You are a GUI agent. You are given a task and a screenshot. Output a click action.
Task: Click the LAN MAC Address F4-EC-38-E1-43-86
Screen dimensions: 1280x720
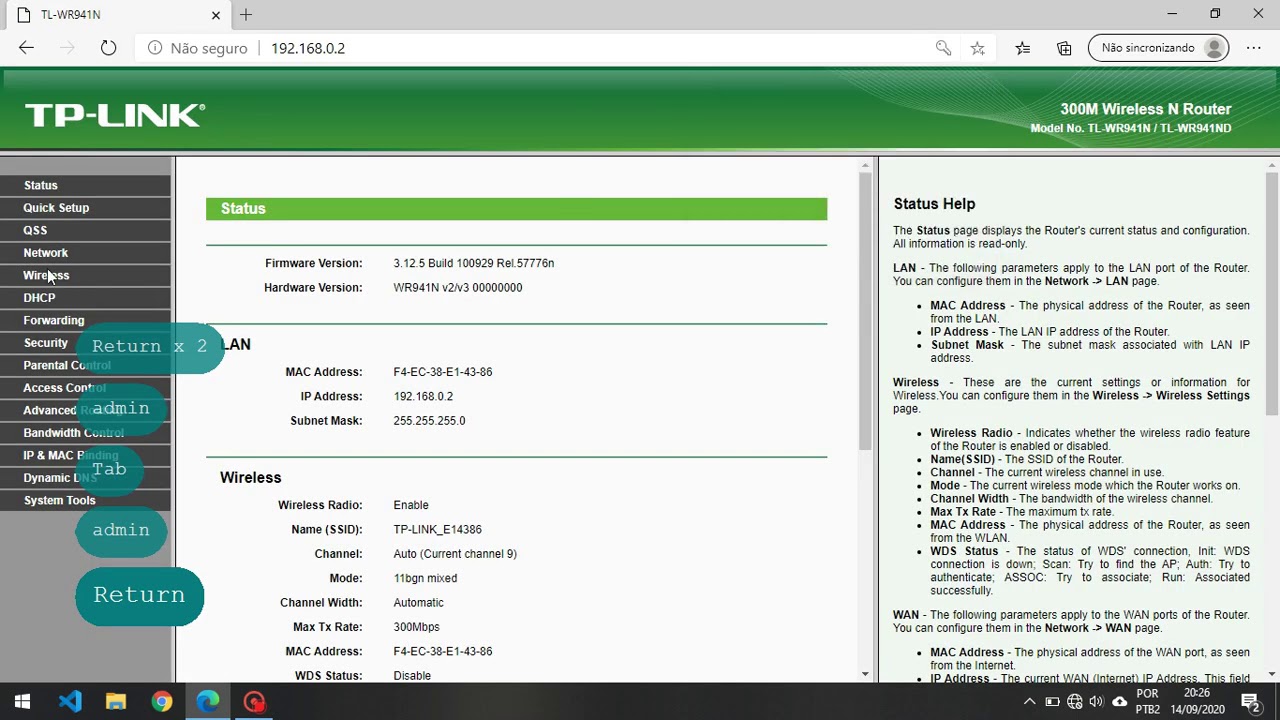443,372
